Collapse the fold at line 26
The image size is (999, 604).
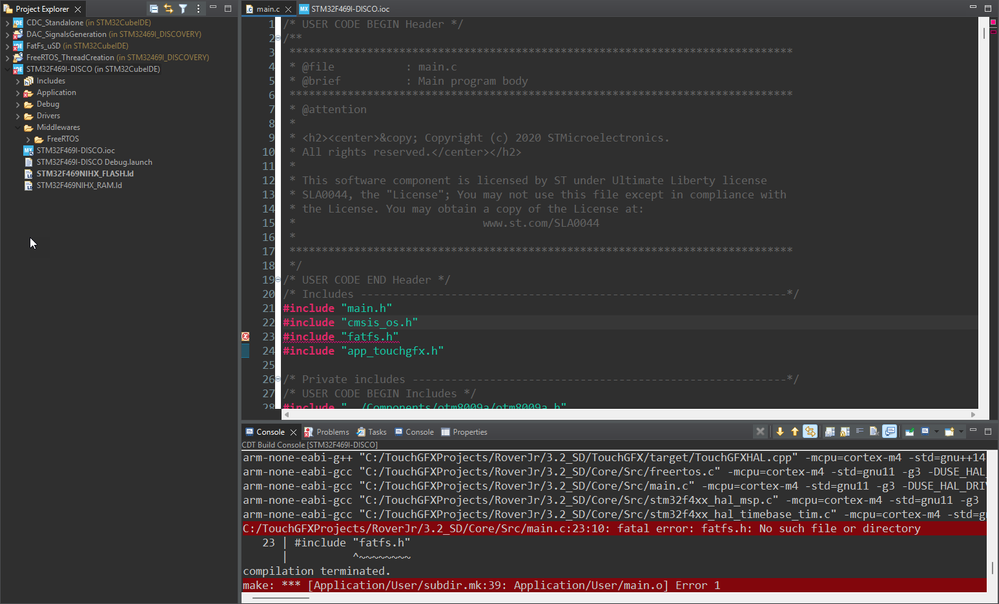click(x=278, y=378)
